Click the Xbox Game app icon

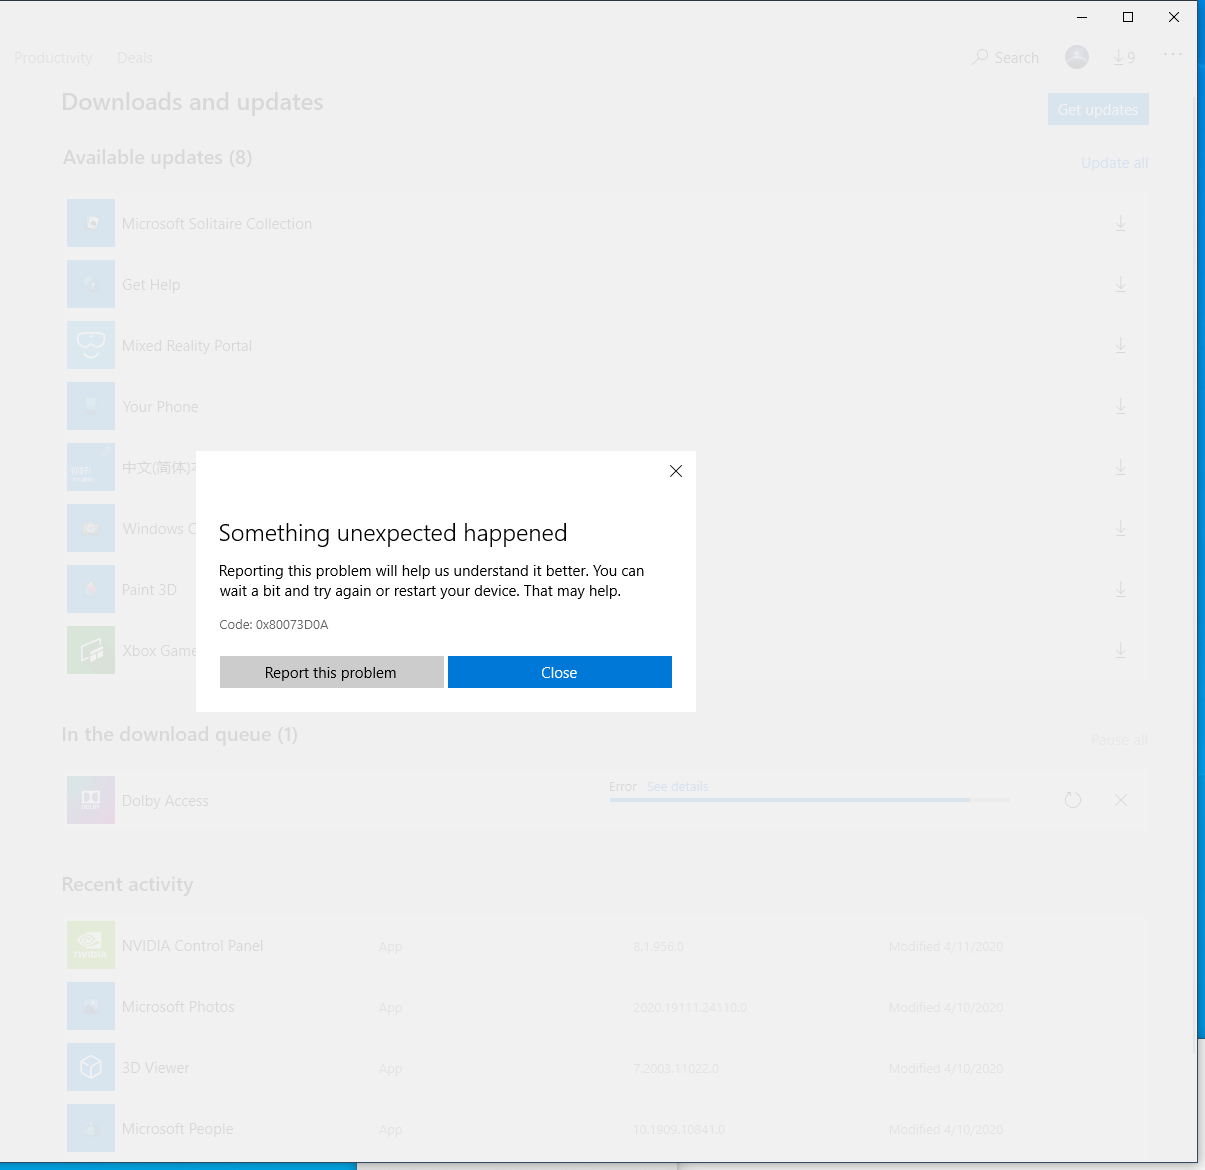click(91, 651)
